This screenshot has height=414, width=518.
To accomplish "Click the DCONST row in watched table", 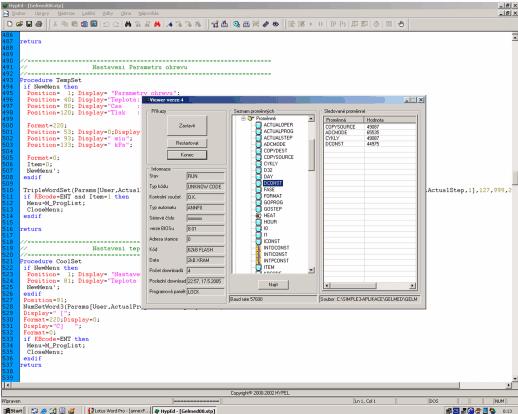I will pyautogui.click(x=370, y=144).
